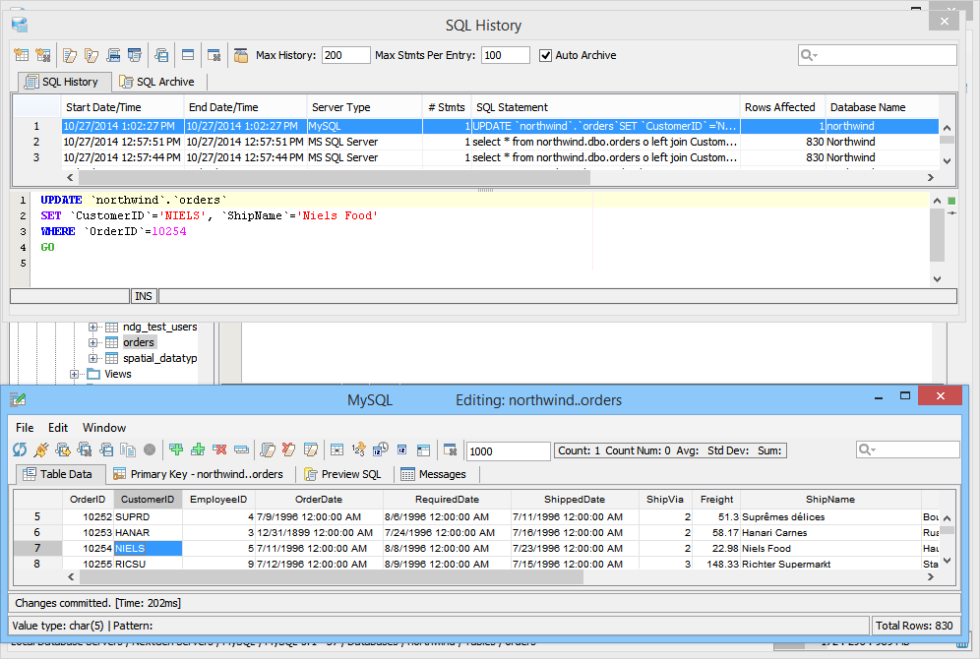Click the horizontal split view icon in SQL History toolbar
Image resolution: width=980 pixels, height=659 pixels.
coord(186,55)
